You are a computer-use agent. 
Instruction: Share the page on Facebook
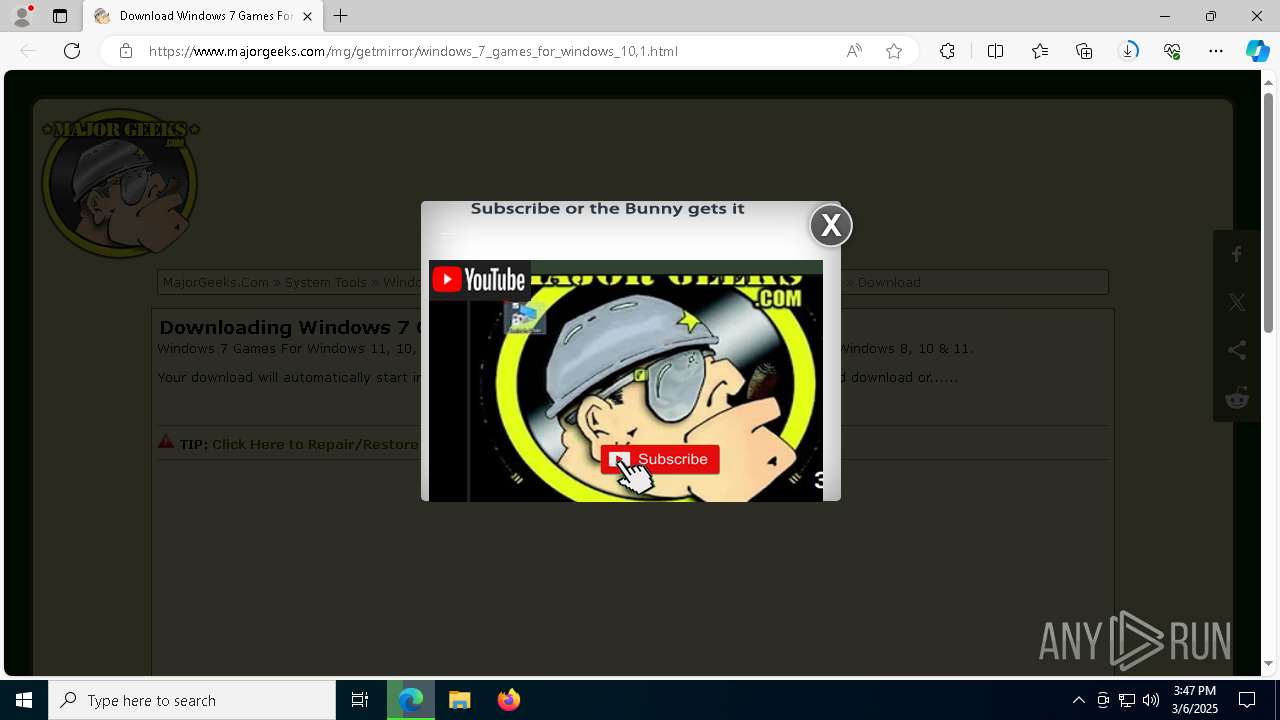[x=1237, y=254]
